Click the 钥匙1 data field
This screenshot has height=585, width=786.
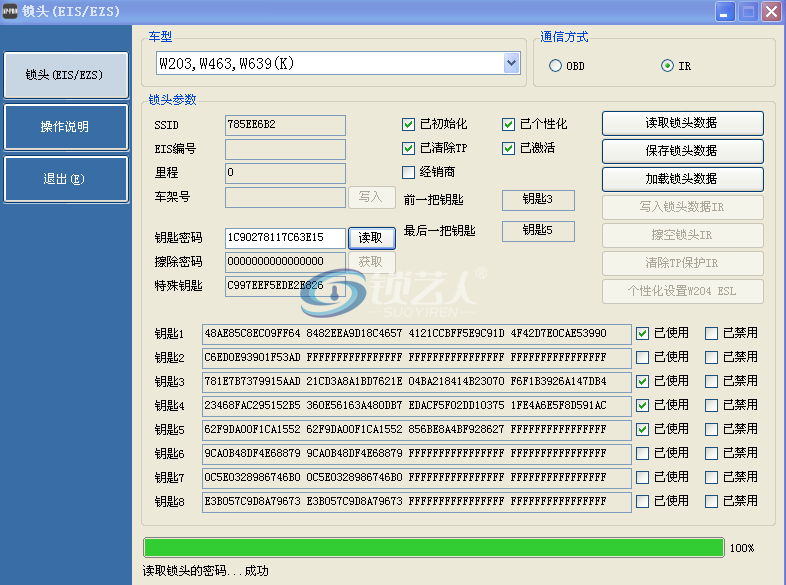pos(417,334)
